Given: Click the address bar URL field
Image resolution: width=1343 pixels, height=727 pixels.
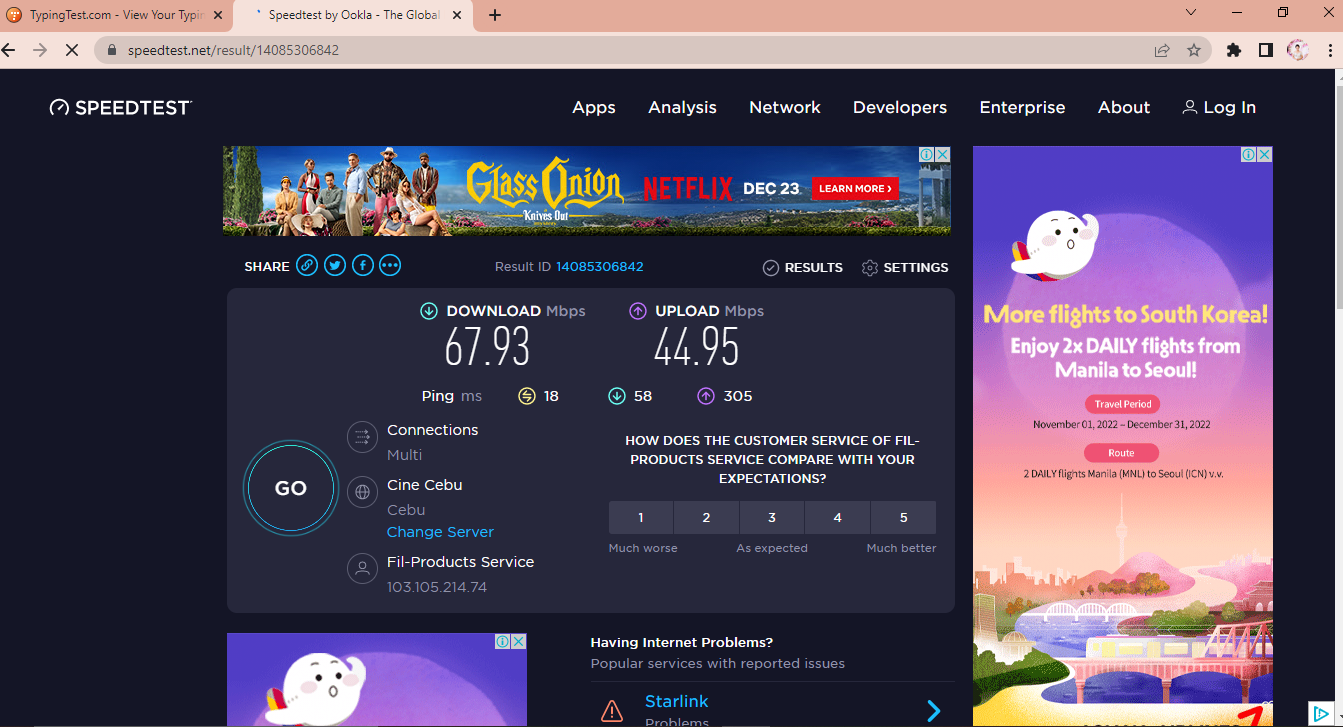Looking at the screenshot, I should click(x=640, y=50).
